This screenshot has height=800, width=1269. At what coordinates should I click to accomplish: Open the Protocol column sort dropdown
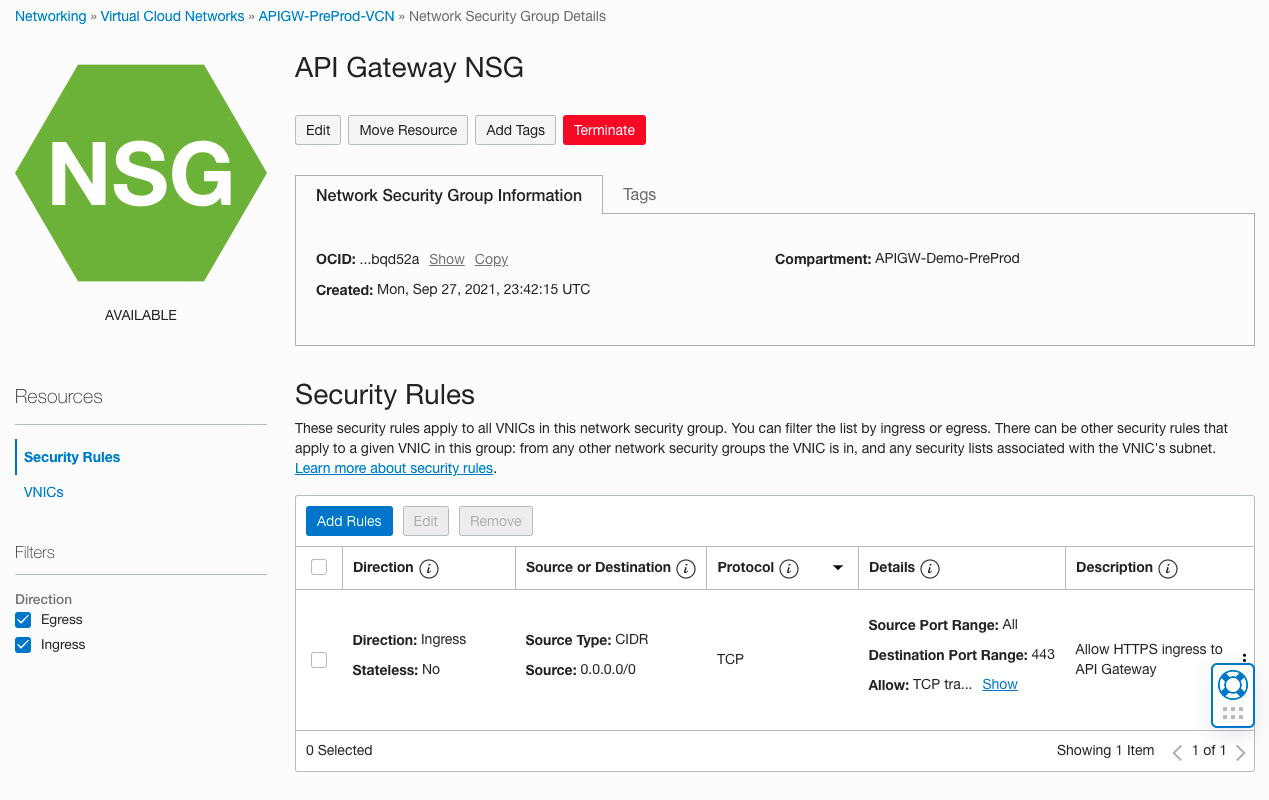point(837,567)
